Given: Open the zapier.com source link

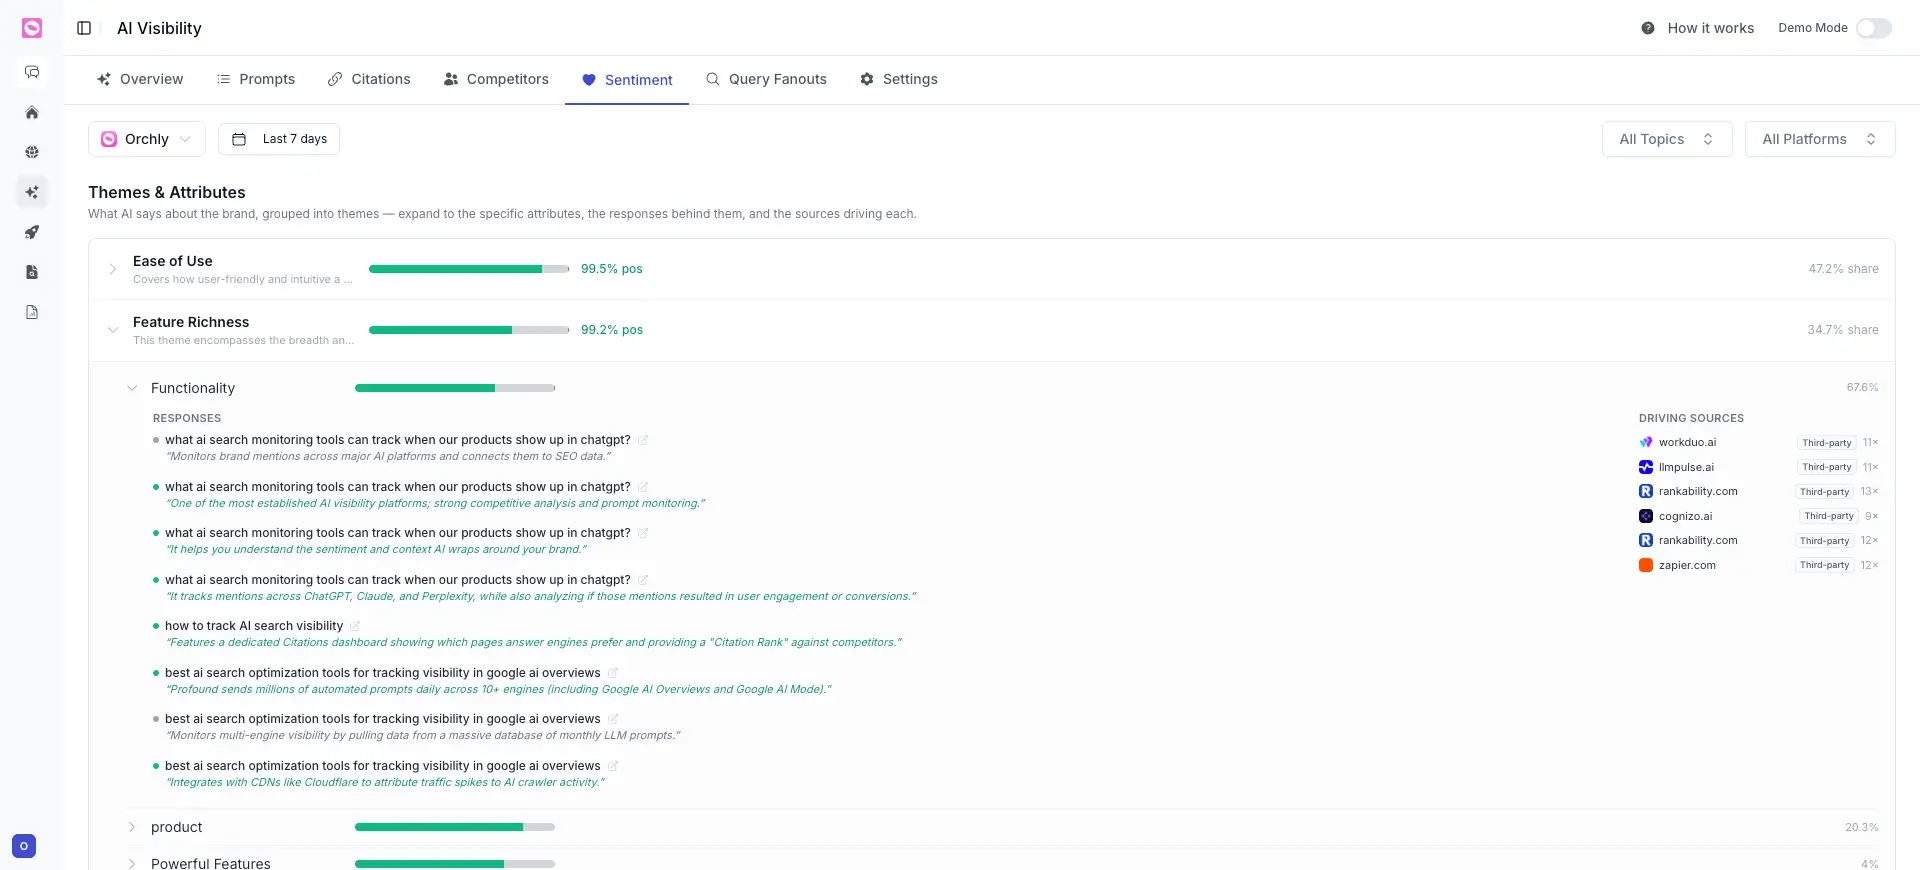Looking at the screenshot, I should click(1687, 565).
